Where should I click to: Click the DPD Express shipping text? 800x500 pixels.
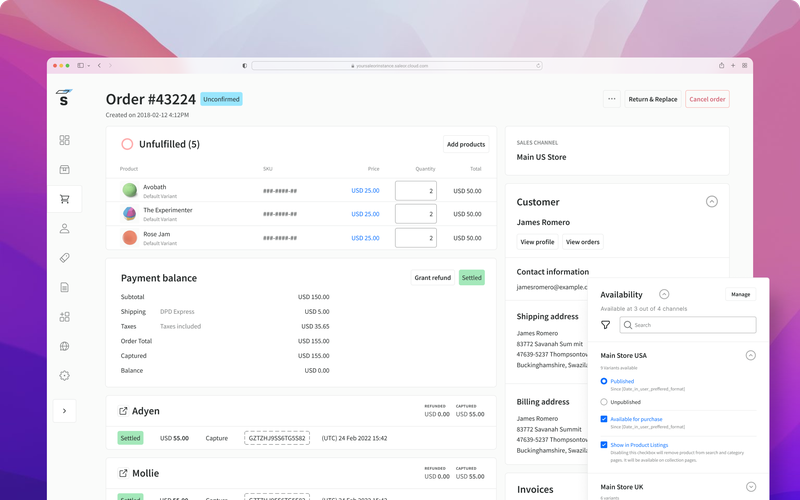(177, 311)
